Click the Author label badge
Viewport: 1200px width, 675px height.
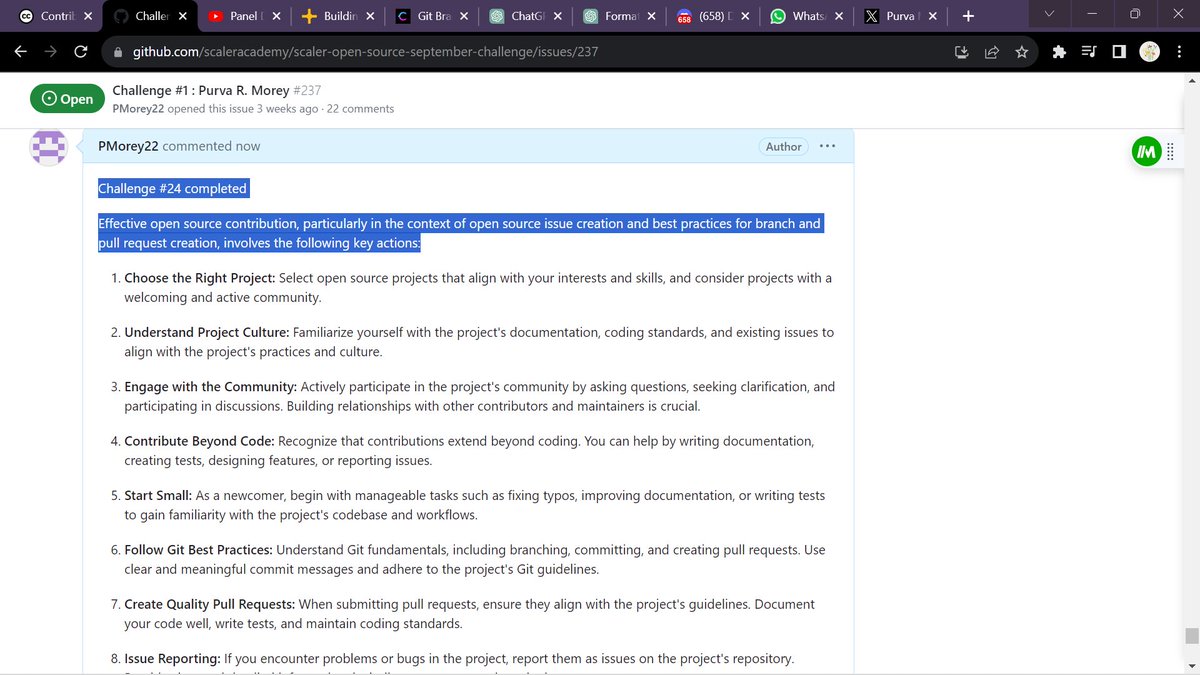[784, 146]
